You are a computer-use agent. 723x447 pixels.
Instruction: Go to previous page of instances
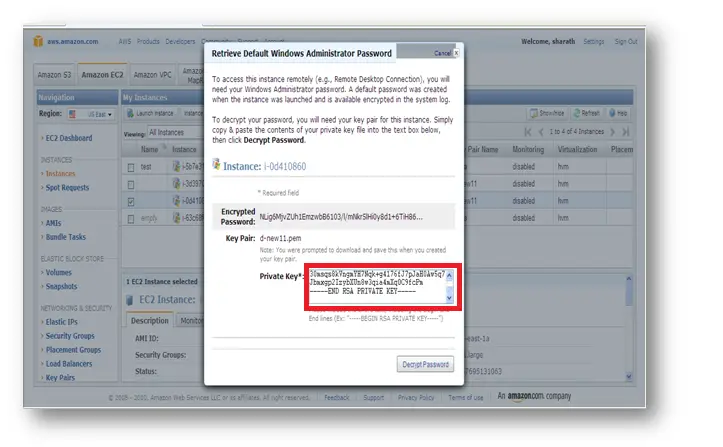point(541,132)
